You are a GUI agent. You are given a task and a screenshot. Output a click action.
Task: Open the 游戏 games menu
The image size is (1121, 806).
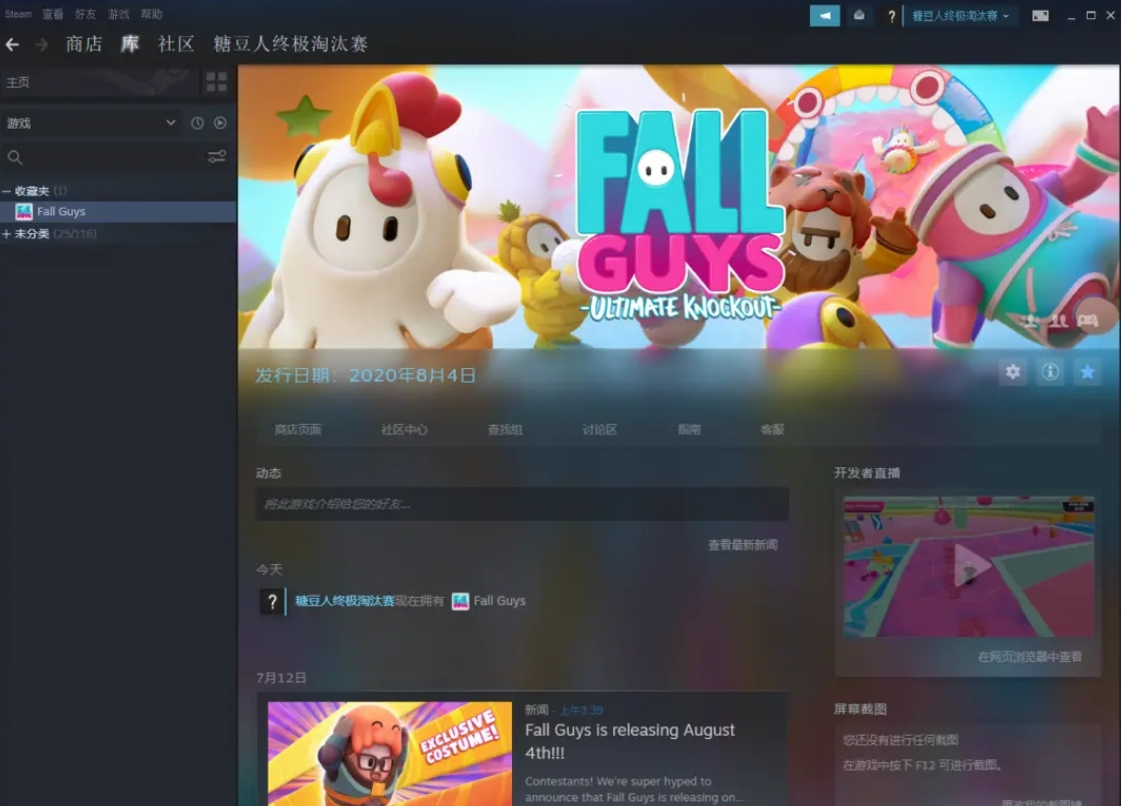pyautogui.click(x=118, y=14)
